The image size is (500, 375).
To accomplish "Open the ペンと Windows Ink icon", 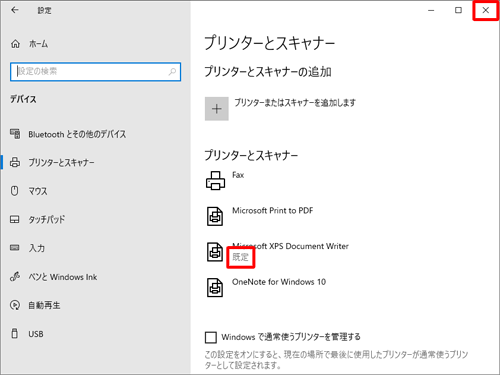I will tap(15, 276).
